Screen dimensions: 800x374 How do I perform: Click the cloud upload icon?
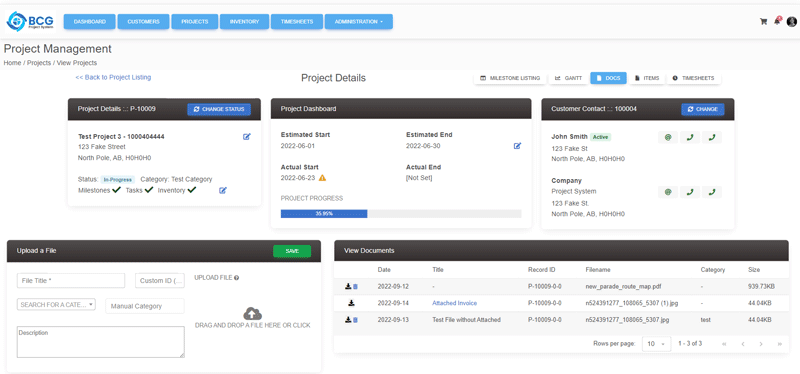pos(253,313)
